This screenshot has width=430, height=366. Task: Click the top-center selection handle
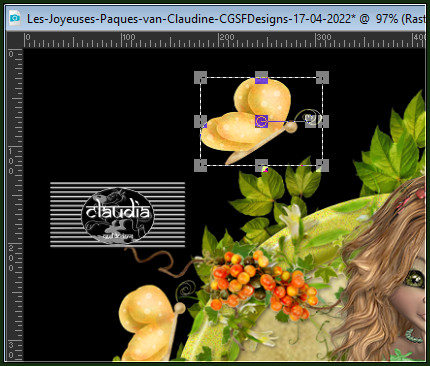point(261,77)
